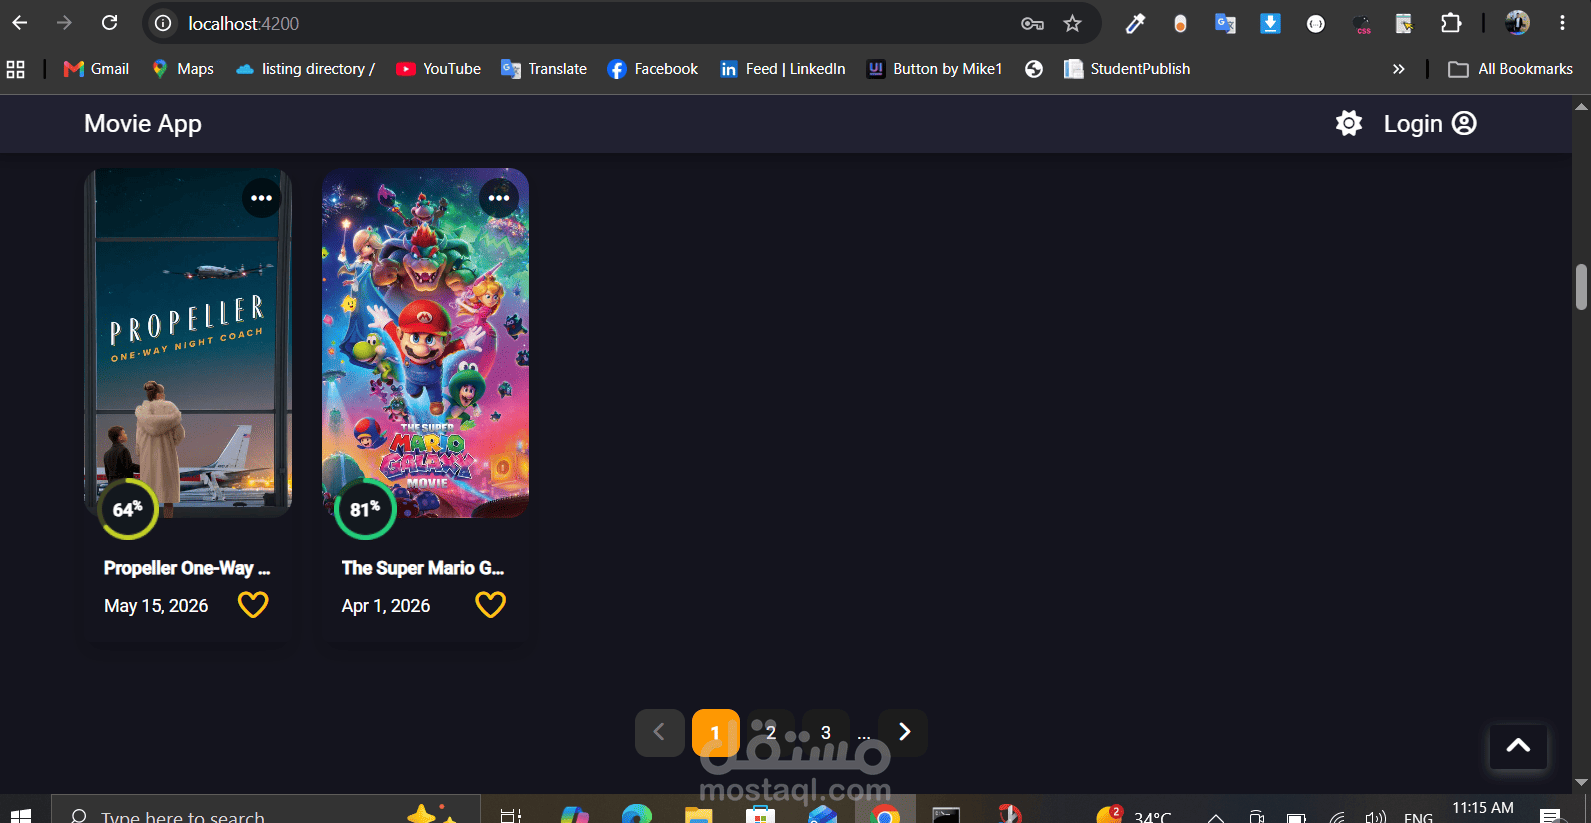Open the Facebook bookmark
Viewport: 1591px width, 823px height.
coord(652,69)
